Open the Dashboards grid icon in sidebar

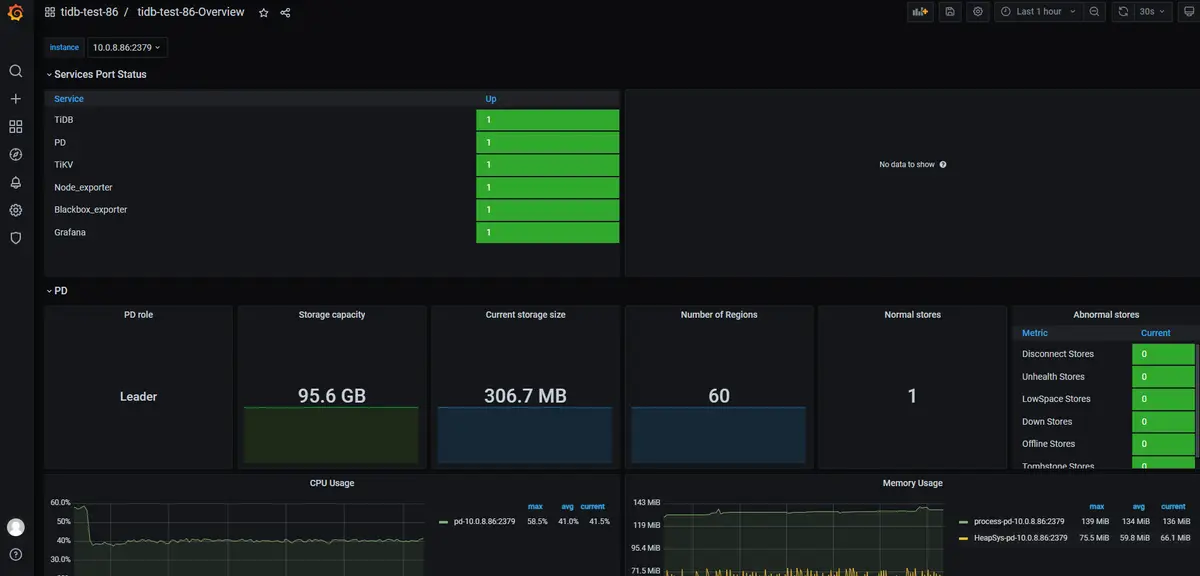(x=15, y=127)
